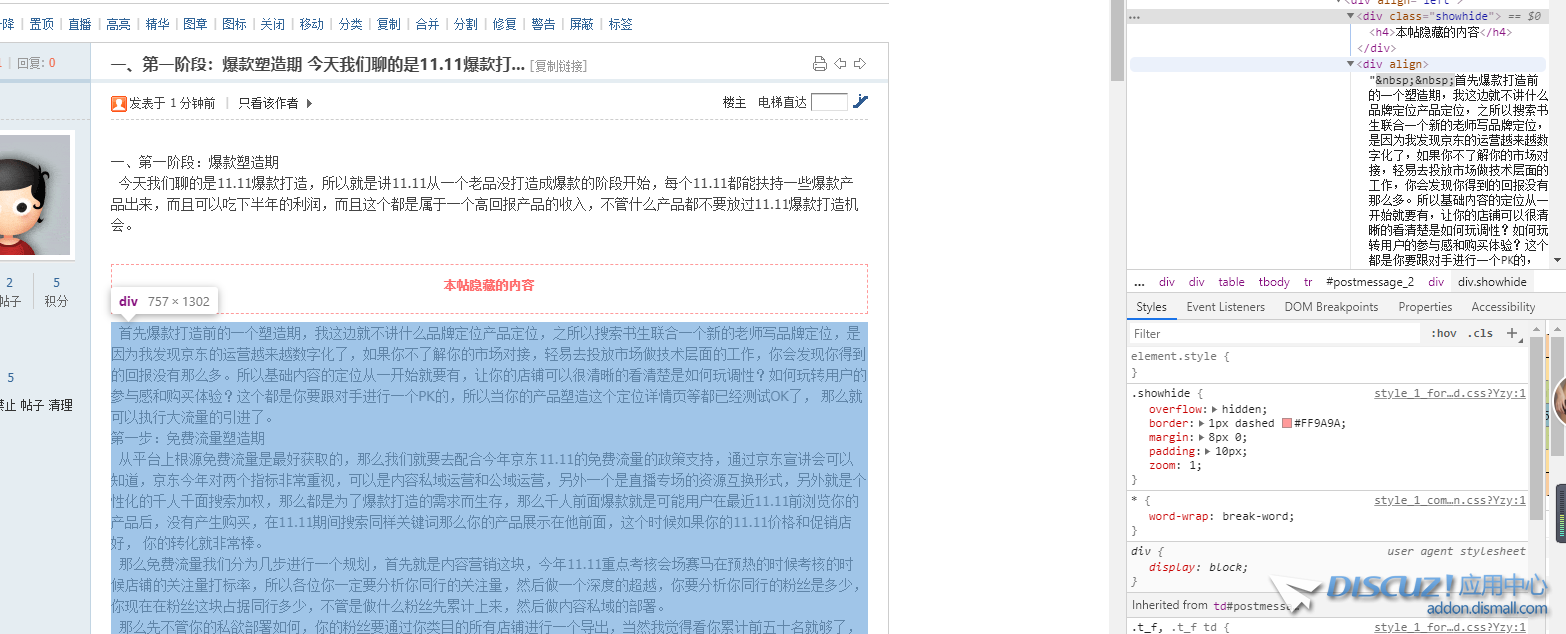Click the 本帖隐藏的内容 hidden content heading
The height and width of the screenshot is (634, 1566).
click(489, 285)
